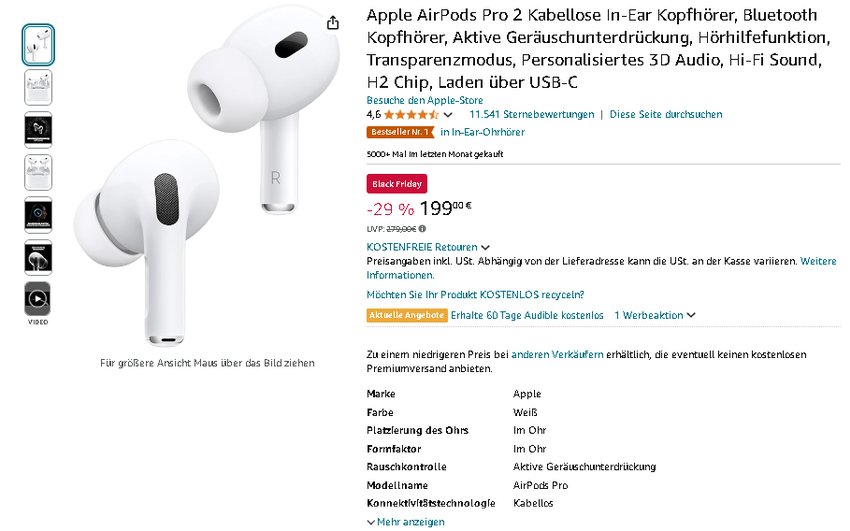Play the product video thumbnail
This screenshot has height=531, width=850.
[38, 298]
